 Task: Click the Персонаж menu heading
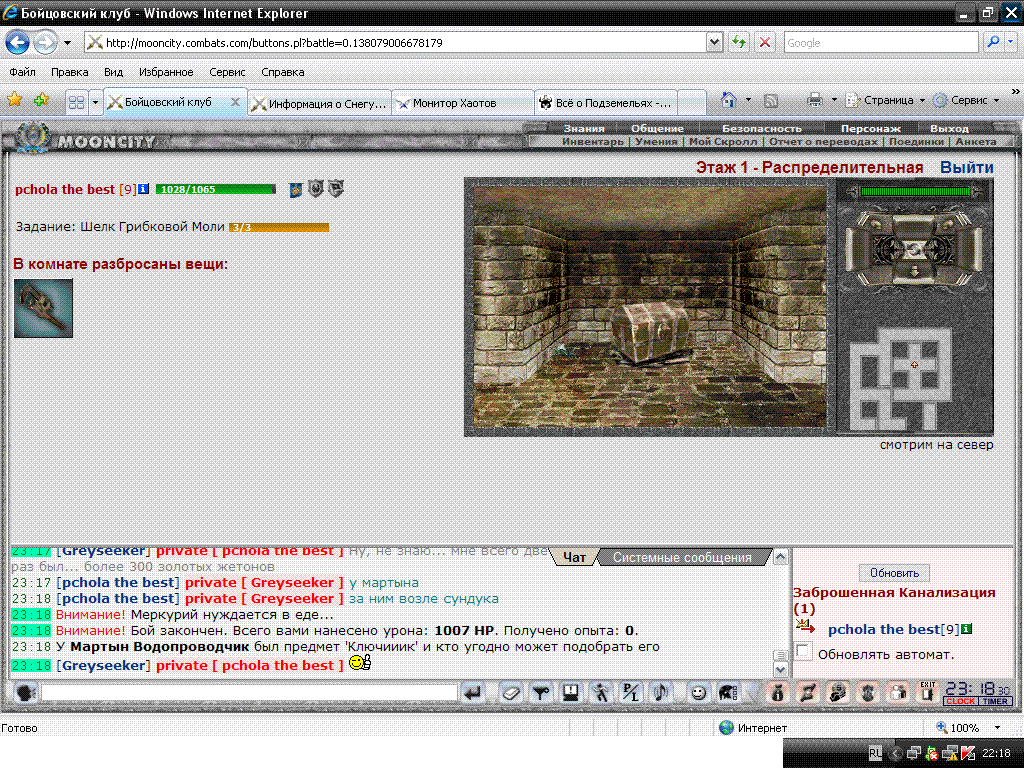point(871,129)
